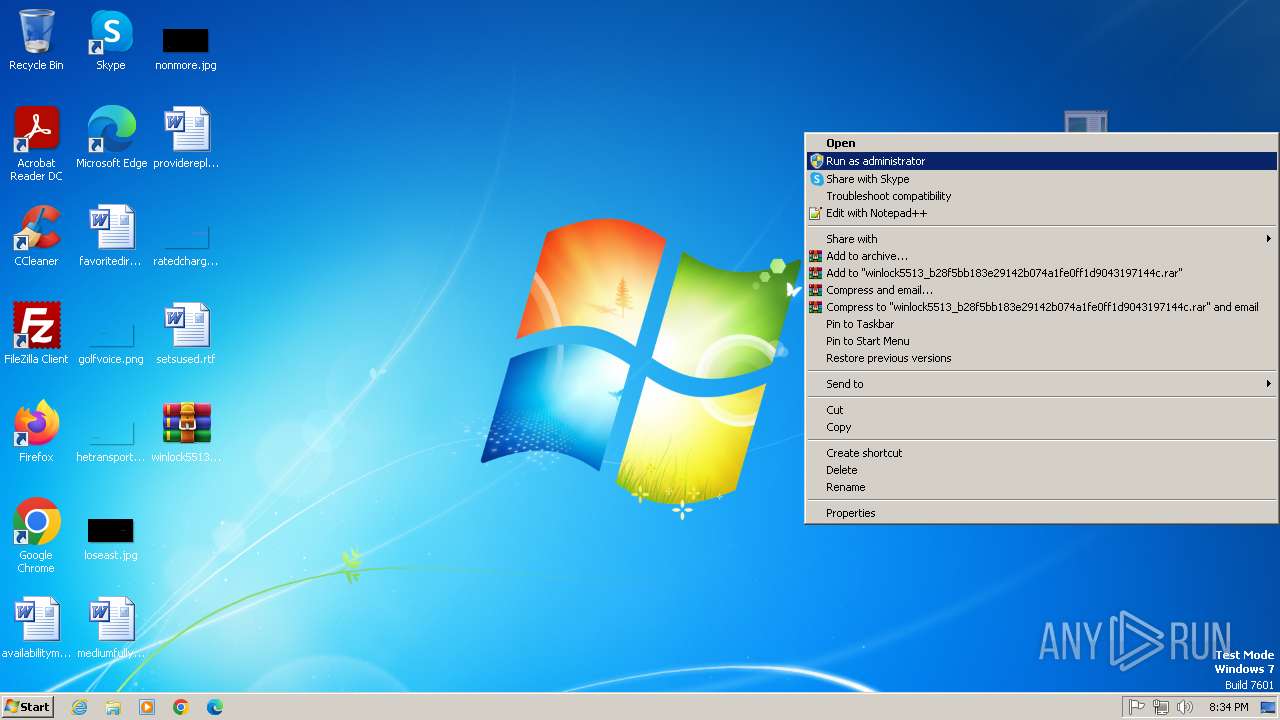Expand the Share with submenu

pos(1042,239)
